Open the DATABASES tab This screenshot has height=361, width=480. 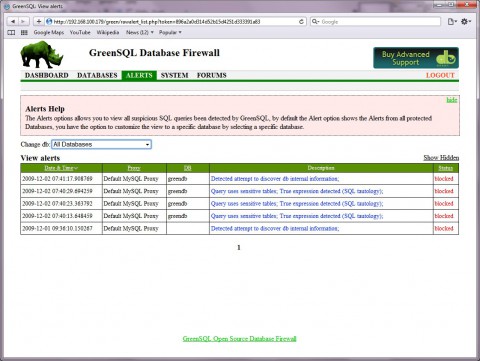(x=97, y=75)
